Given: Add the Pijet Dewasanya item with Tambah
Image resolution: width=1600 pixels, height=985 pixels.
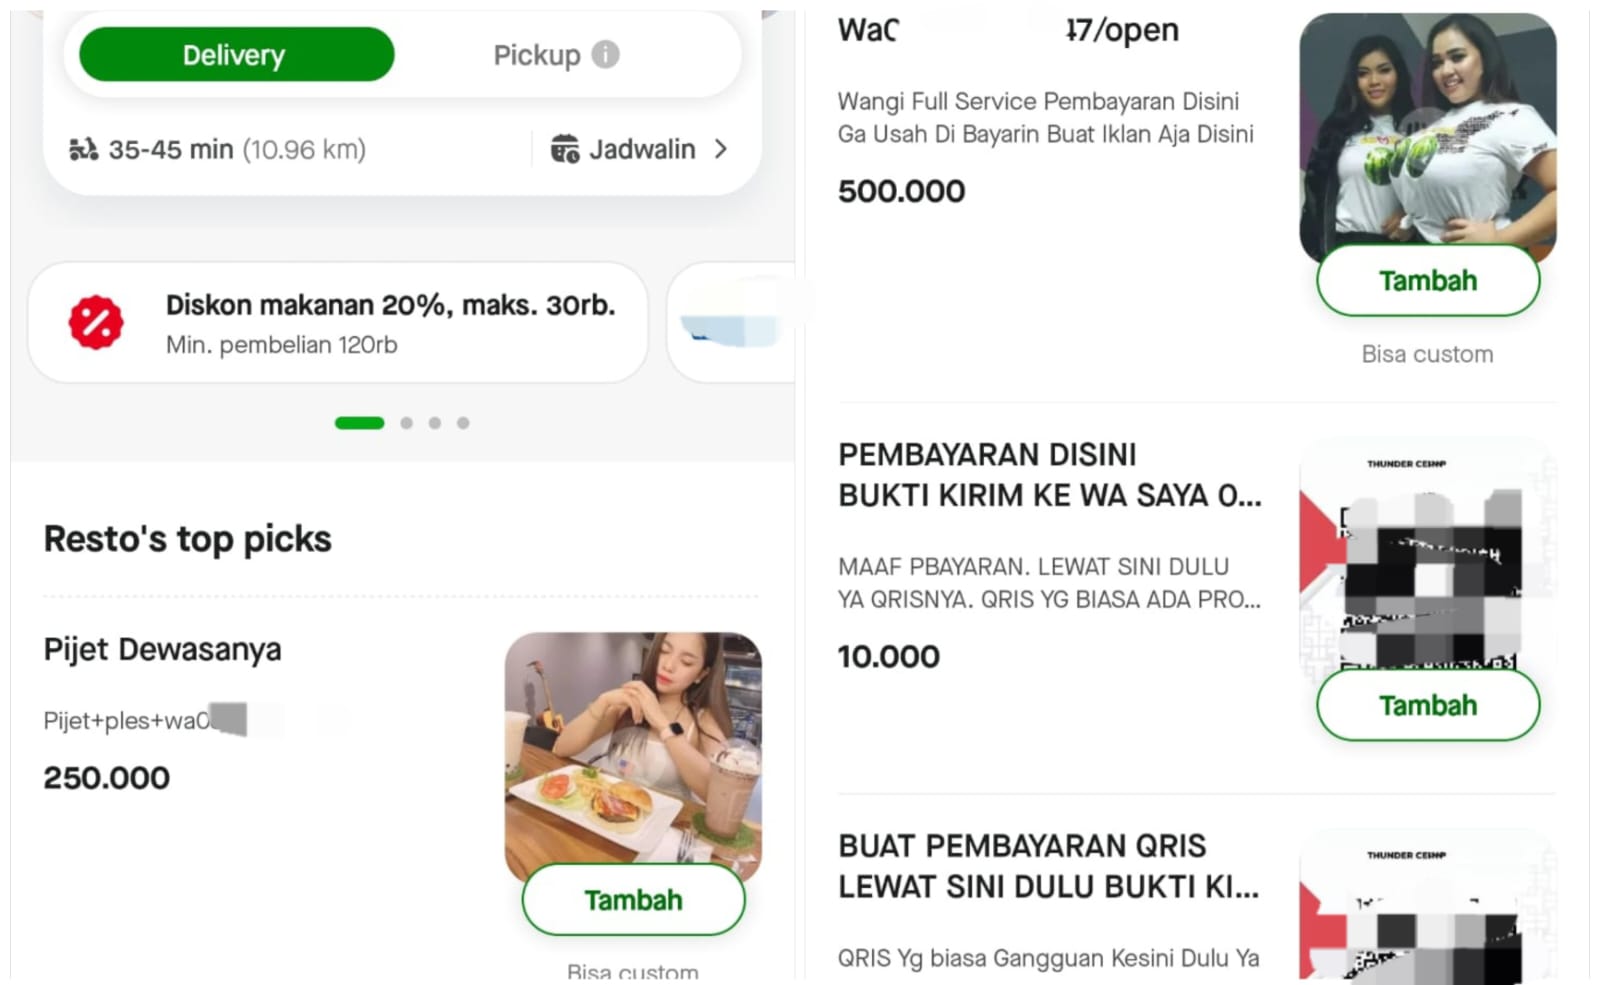Looking at the screenshot, I should point(633,900).
